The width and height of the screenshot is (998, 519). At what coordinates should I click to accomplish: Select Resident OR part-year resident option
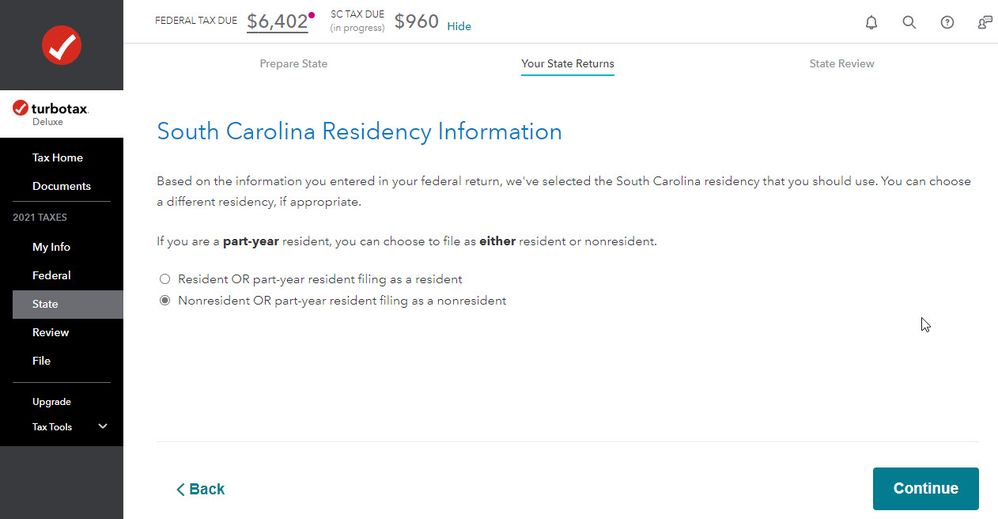pos(165,279)
